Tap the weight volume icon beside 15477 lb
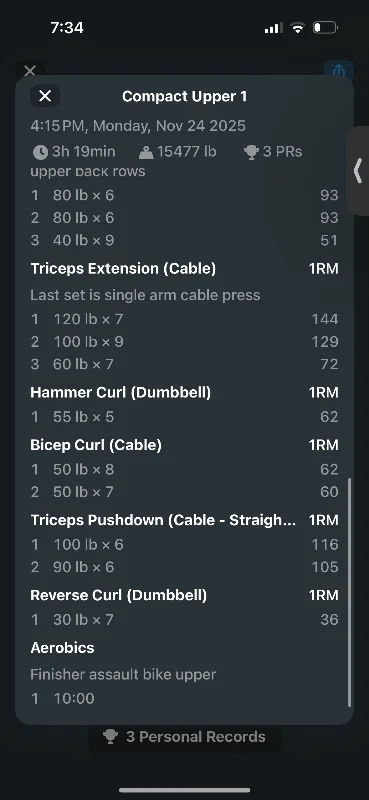The height and width of the screenshot is (800, 369). pyautogui.click(x=146, y=152)
